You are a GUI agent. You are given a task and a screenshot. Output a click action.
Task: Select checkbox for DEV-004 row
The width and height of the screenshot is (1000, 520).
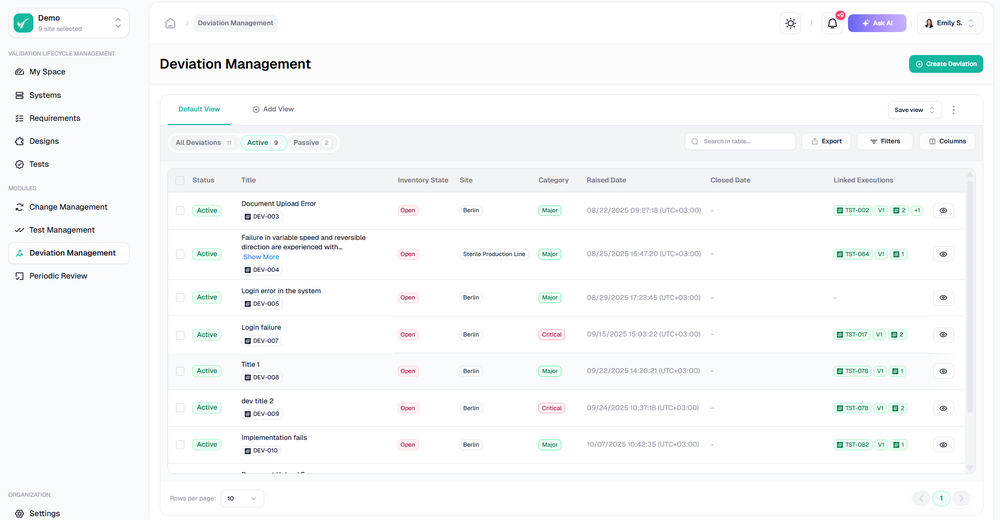click(180, 254)
